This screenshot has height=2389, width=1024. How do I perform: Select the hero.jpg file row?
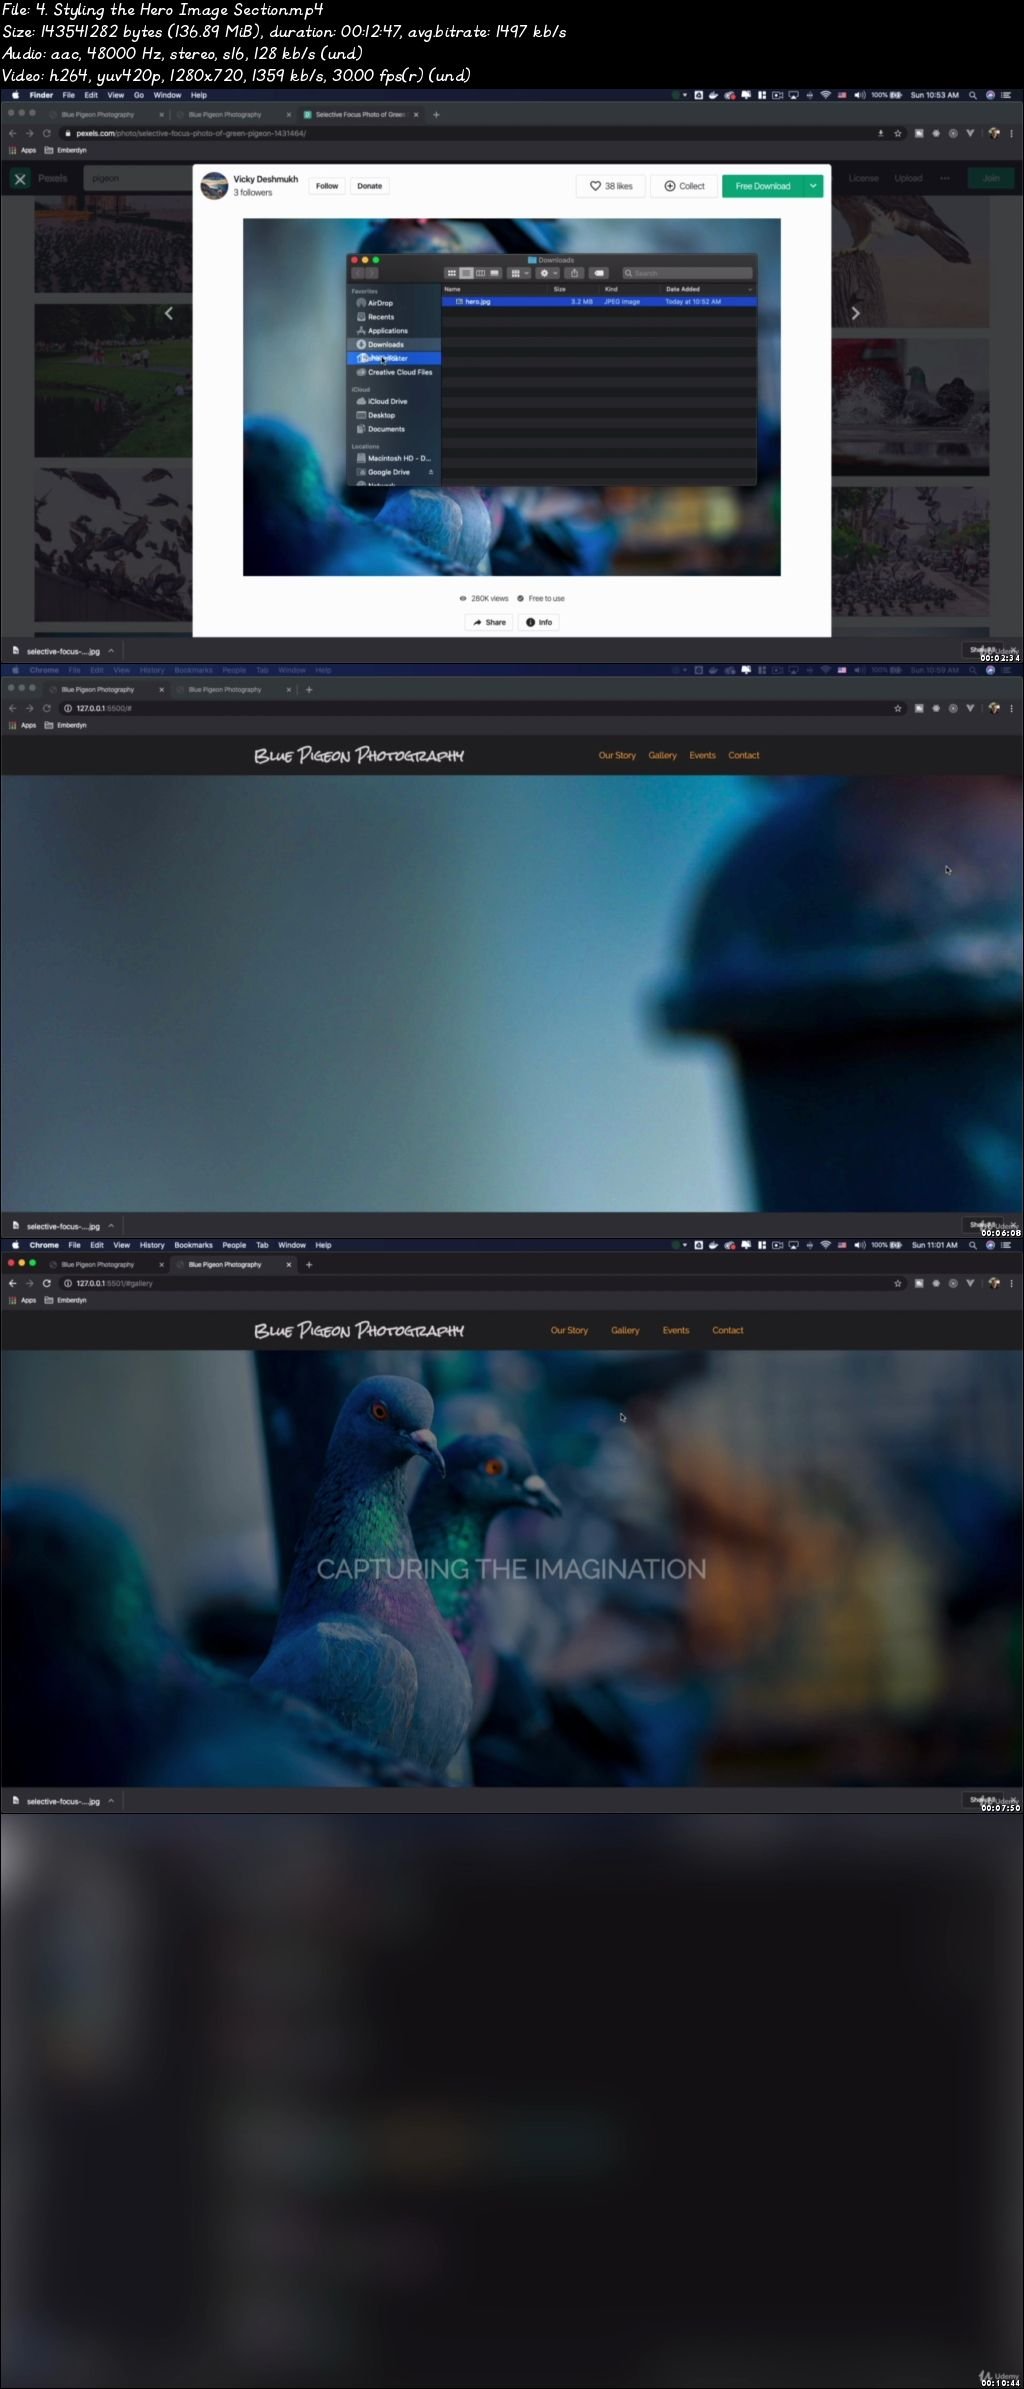point(599,301)
